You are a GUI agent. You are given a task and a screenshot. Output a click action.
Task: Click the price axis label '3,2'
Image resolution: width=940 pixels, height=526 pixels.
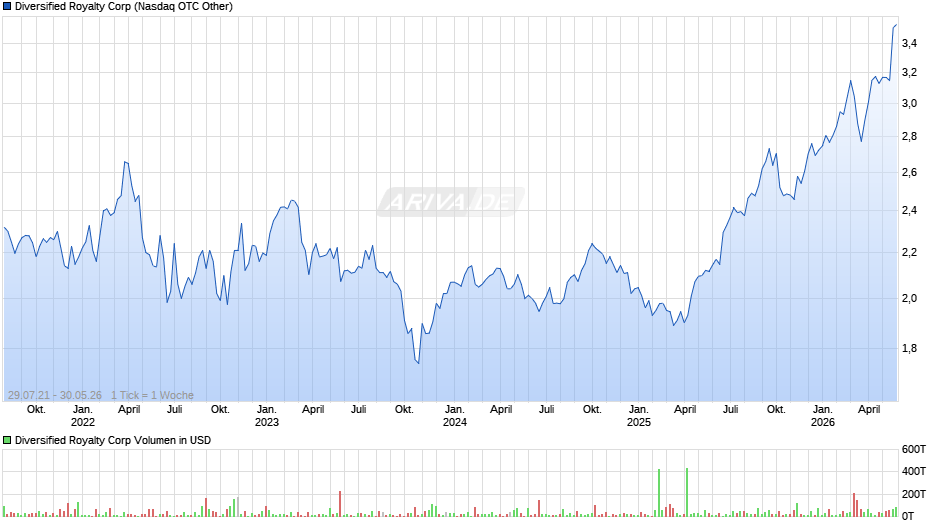pyautogui.click(x=909, y=73)
